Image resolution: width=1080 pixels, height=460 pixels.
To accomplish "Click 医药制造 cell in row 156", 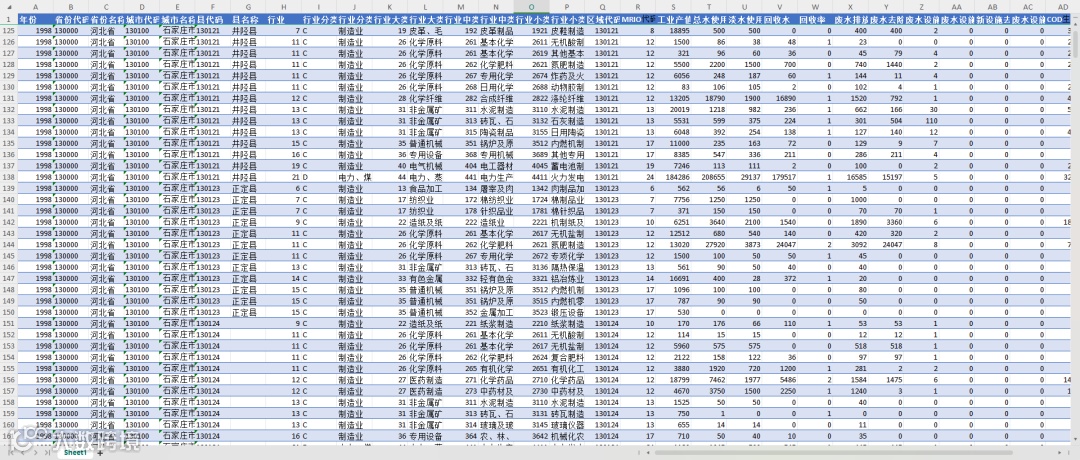I will [x=426, y=379].
